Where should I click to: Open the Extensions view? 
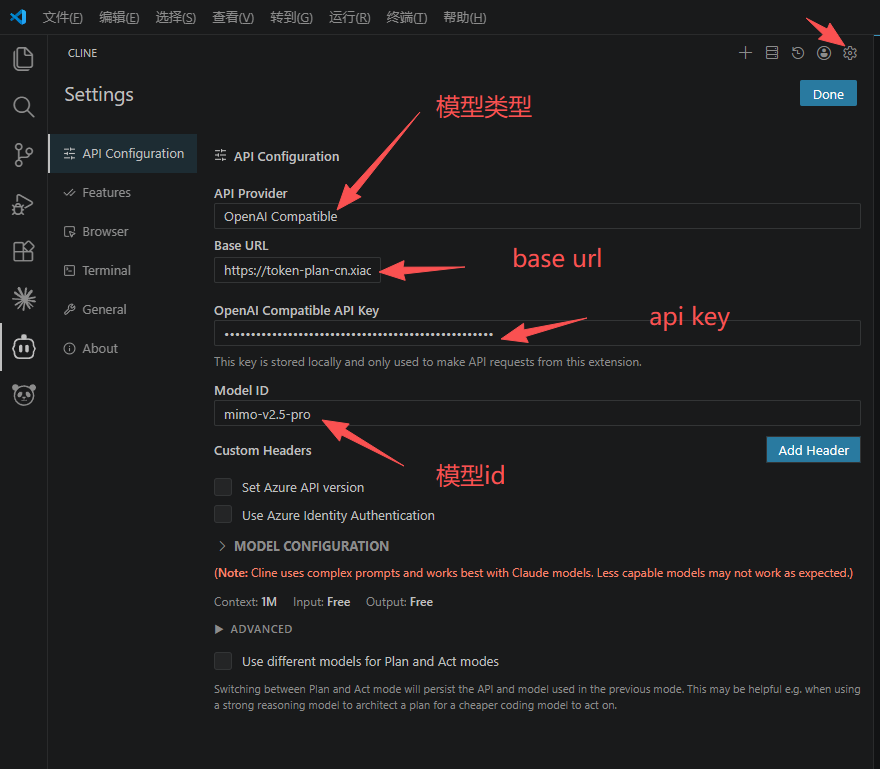(23, 251)
